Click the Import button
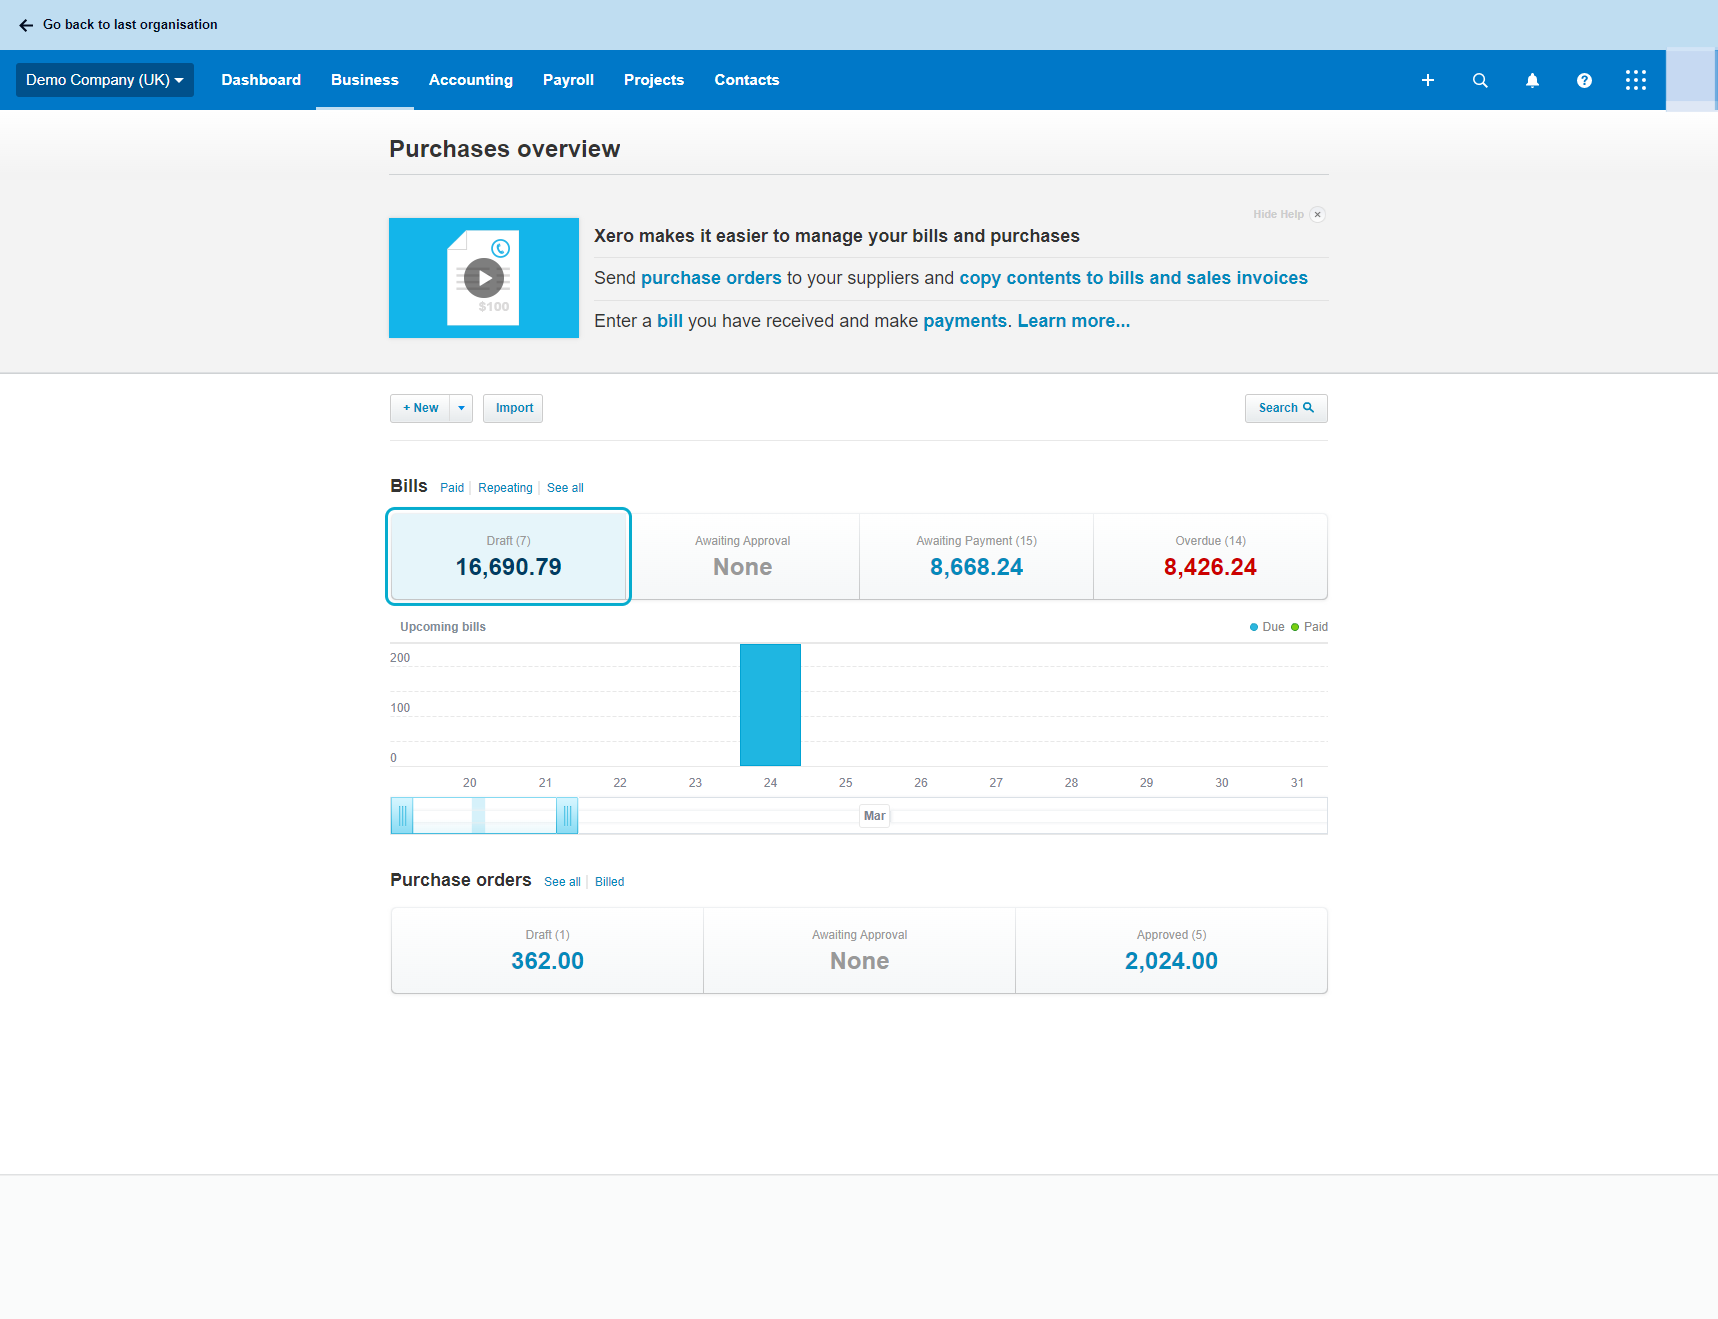 point(513,408)
